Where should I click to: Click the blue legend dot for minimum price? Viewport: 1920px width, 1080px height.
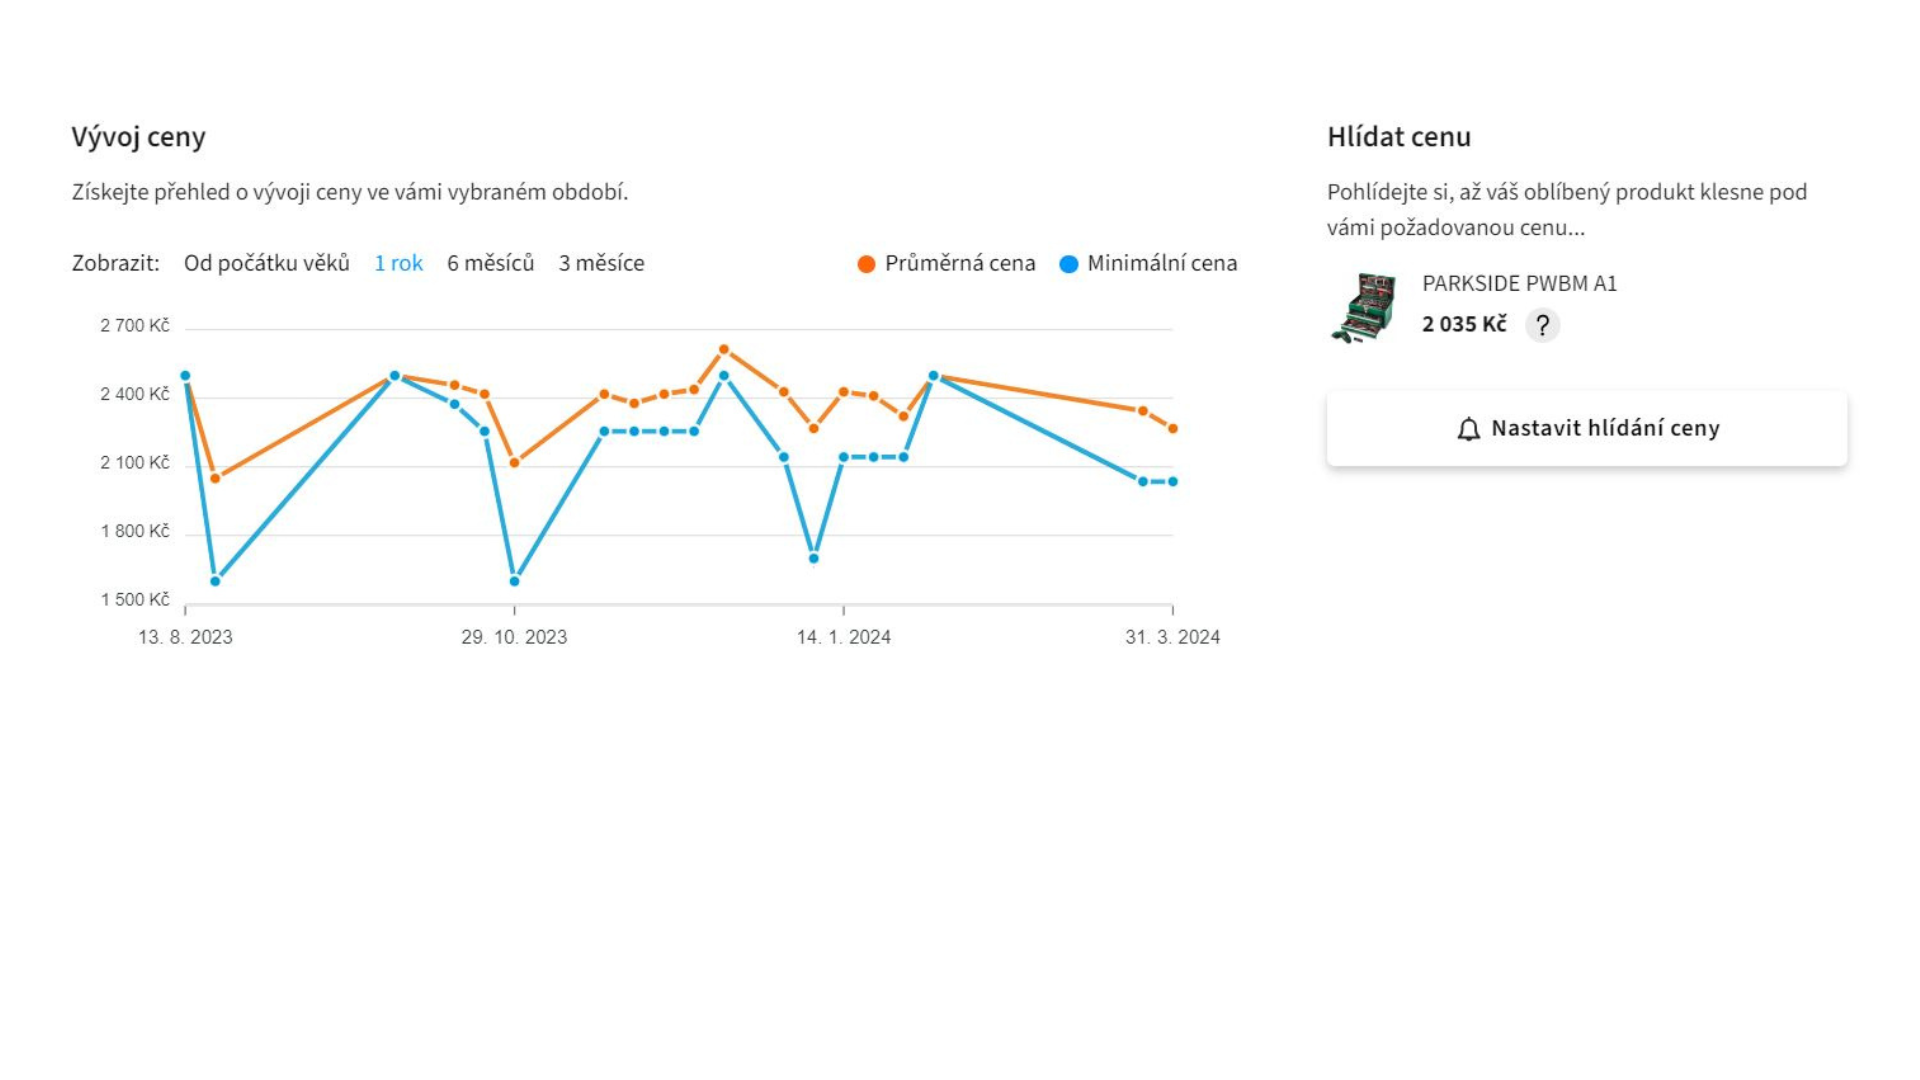(x=1069, y=264)
